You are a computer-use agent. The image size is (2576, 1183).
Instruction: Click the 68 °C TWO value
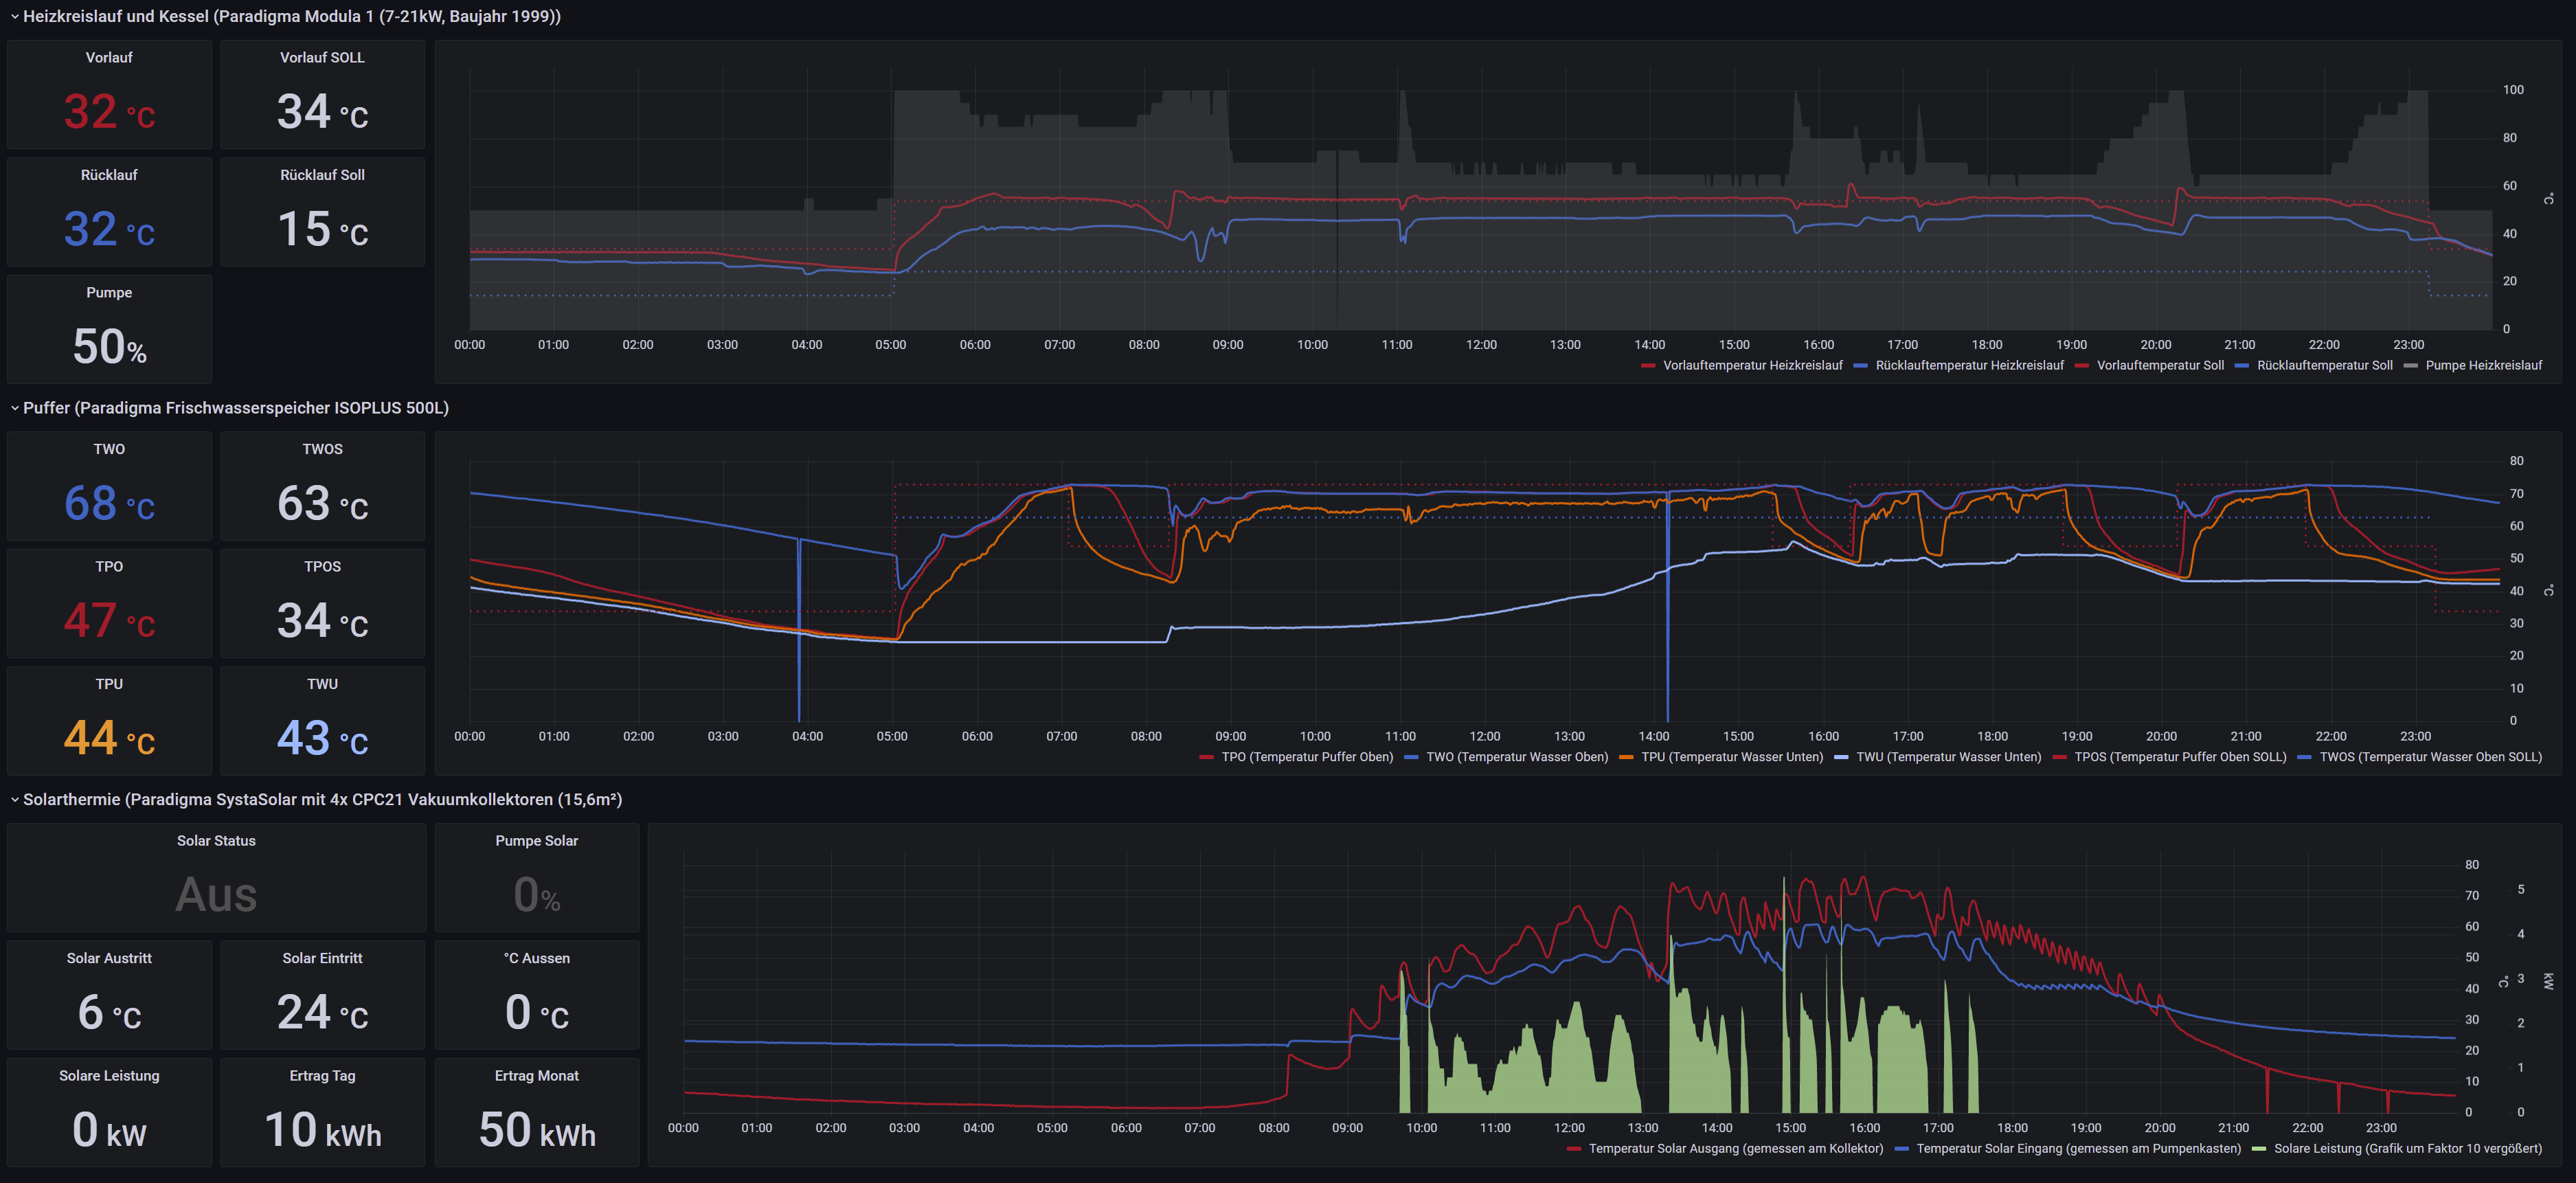tap(109, 503)
